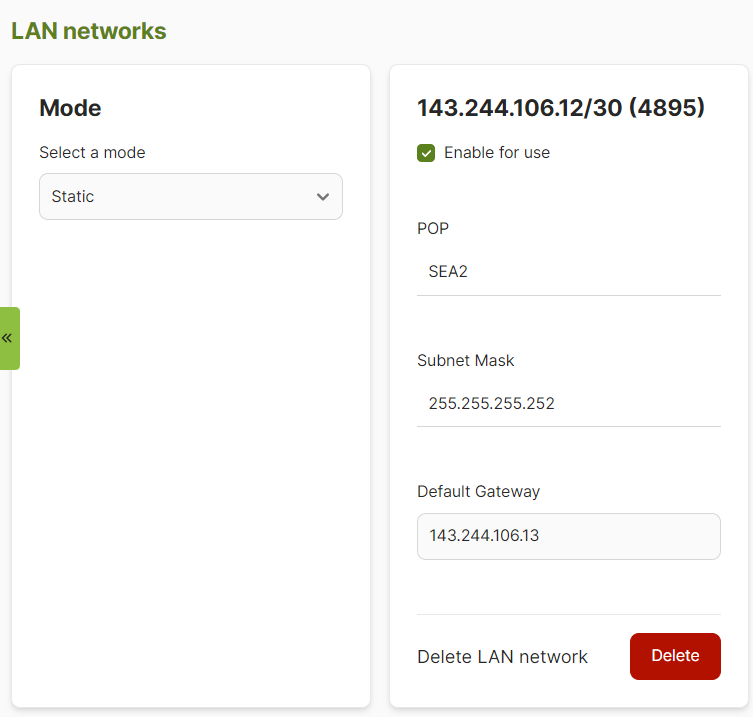Screen dimensions: 753x717
Task: Click the gateway value 143.244.106.13
Action: point(484,536)
